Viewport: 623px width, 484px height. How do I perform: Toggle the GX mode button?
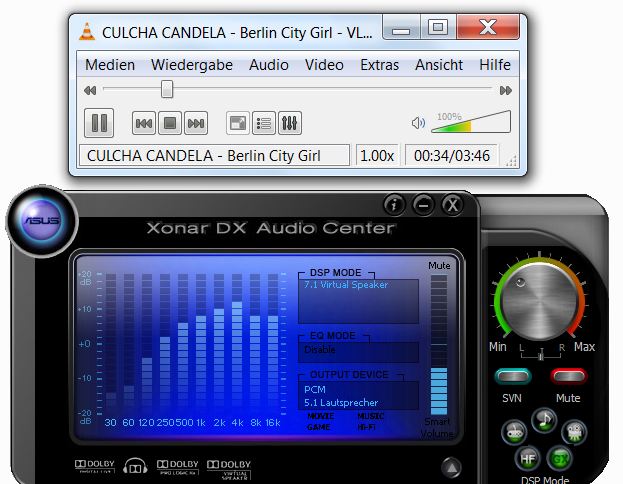click(x=560, y=459)
